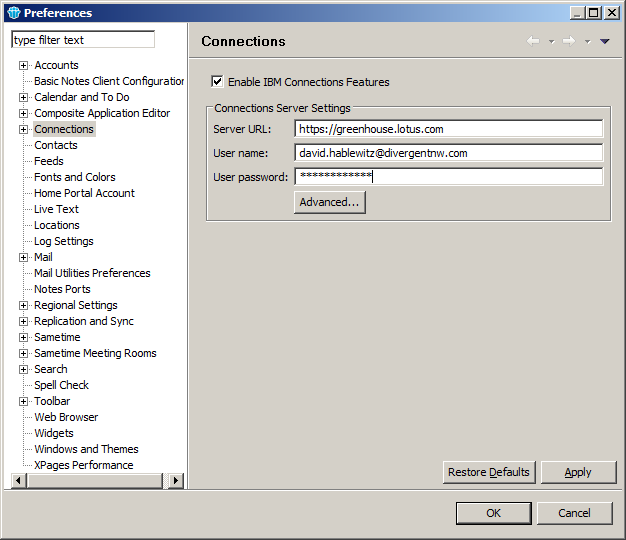Click inside the Server URL field

pos(449,129)
